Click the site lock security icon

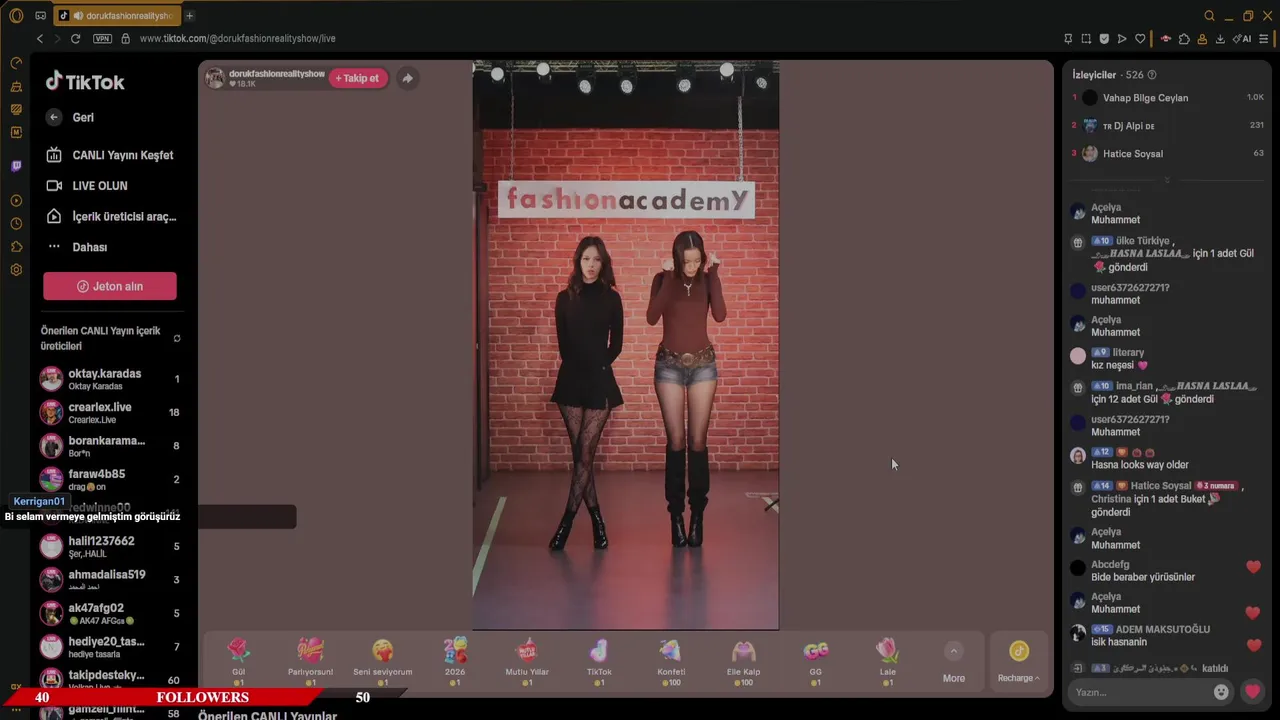[x=125, y=38]
